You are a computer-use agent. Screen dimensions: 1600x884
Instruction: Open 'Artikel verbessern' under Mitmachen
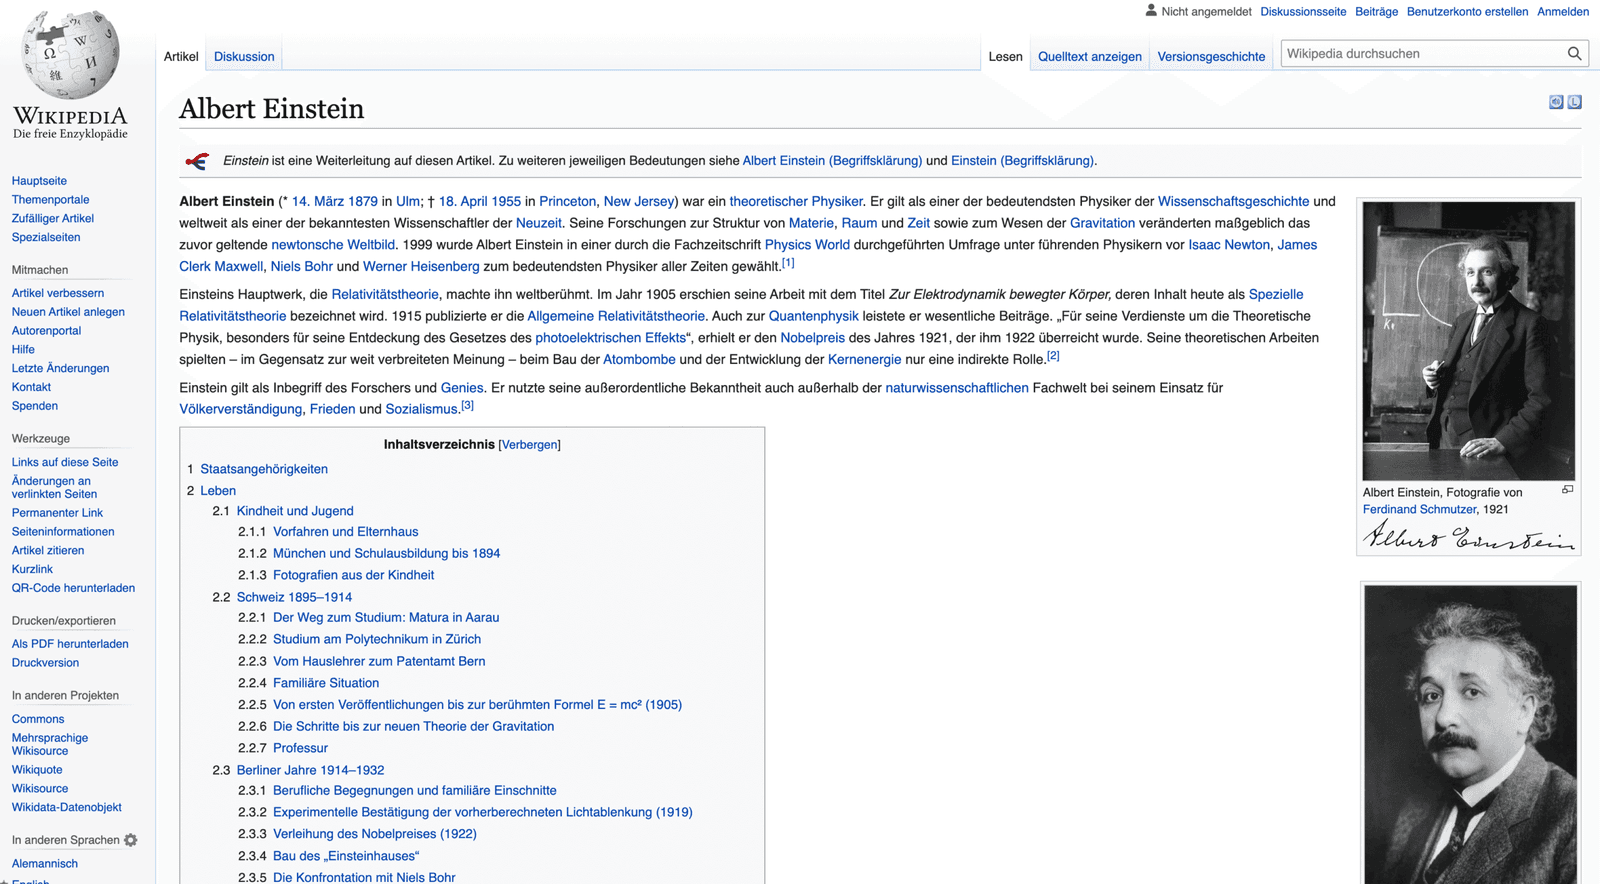pos(58,294)
